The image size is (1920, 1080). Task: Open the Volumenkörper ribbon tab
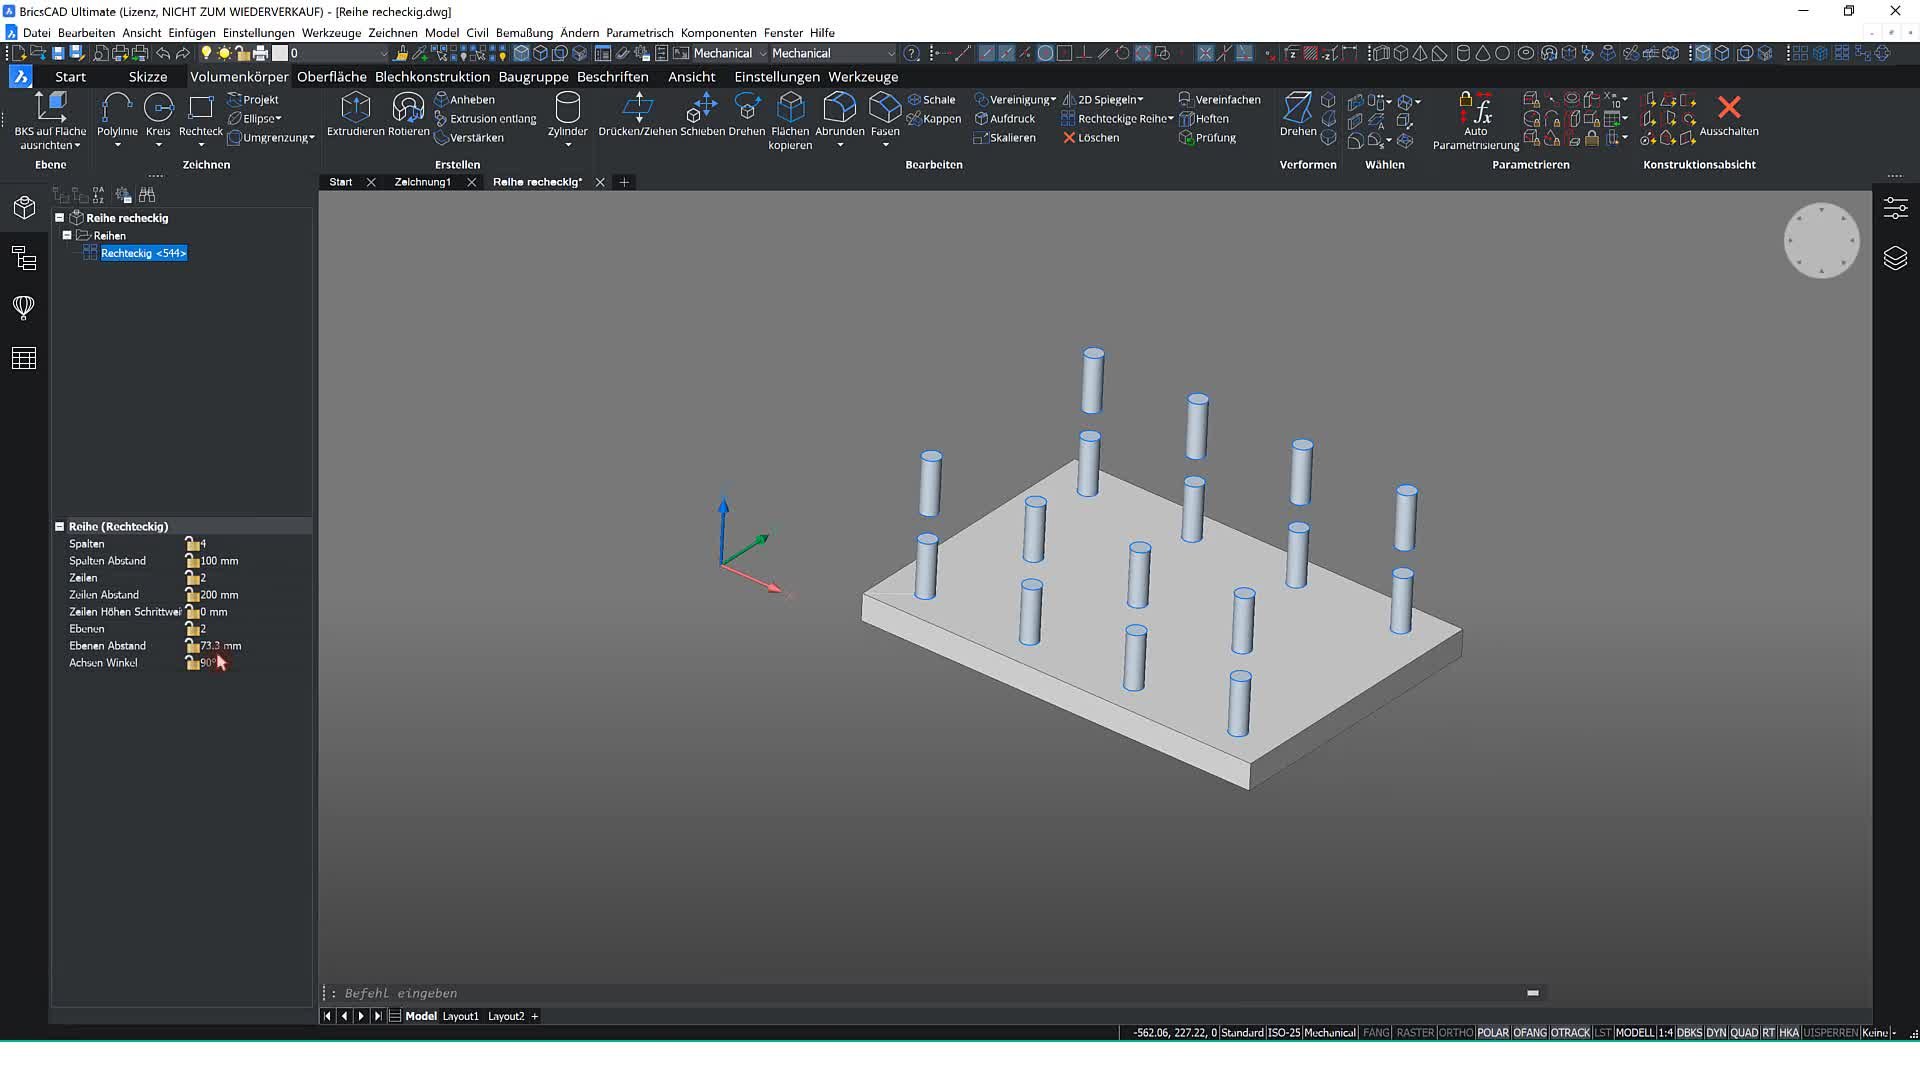click(x=239, y=76)
